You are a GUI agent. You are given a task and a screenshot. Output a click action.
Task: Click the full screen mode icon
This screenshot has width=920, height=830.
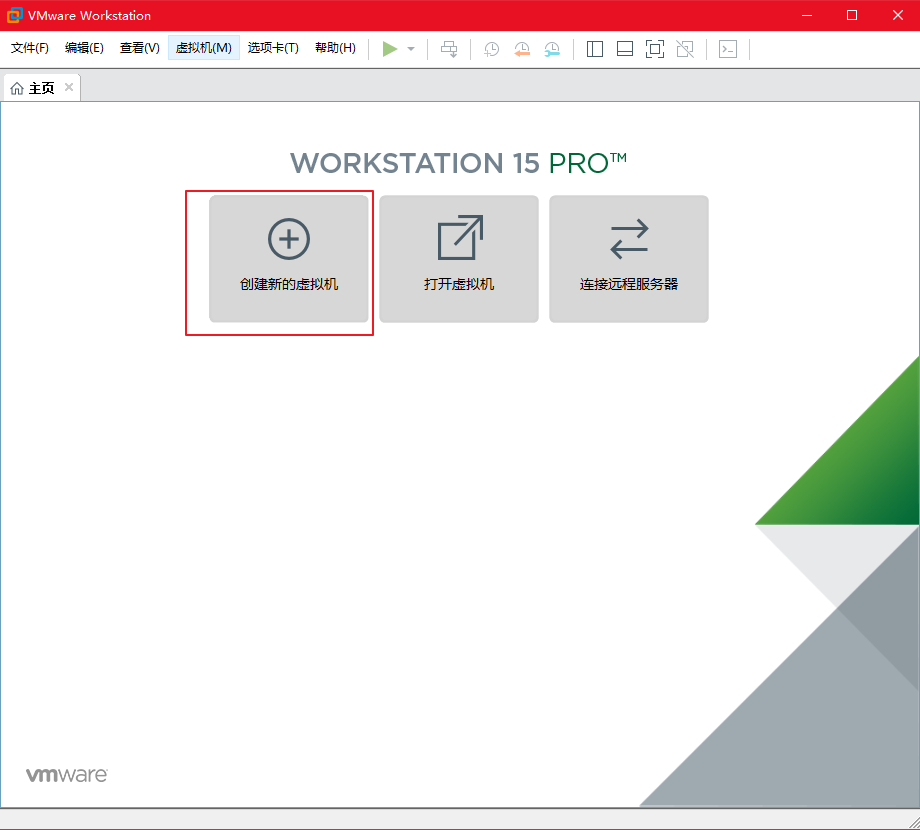(655, 49)
